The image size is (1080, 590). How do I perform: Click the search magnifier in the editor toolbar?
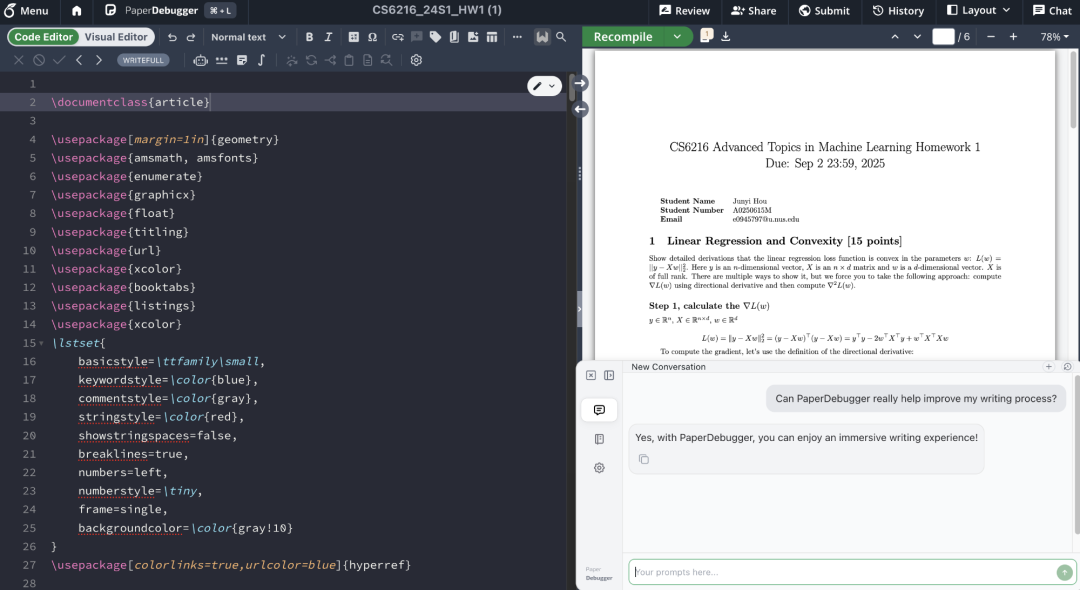(561, 36)
